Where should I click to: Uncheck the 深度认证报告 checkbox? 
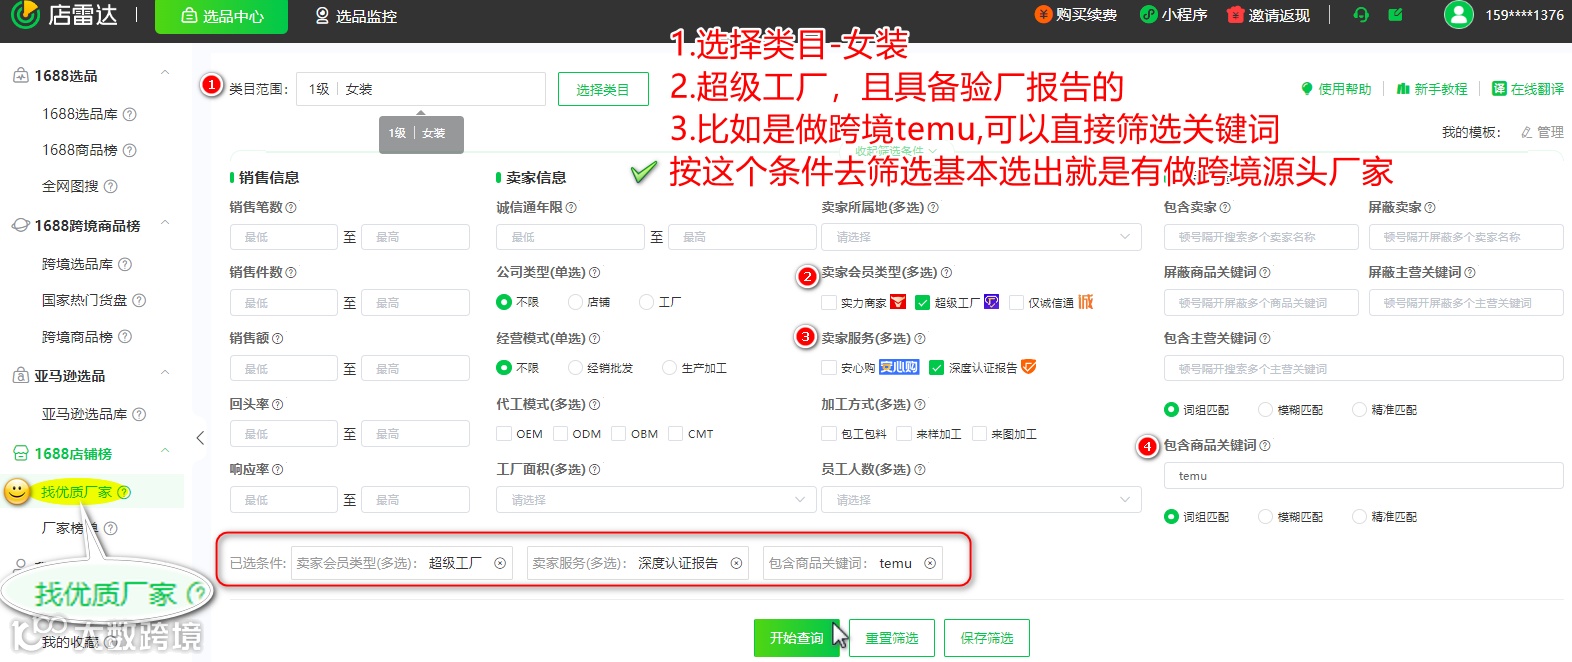[936, 368]
